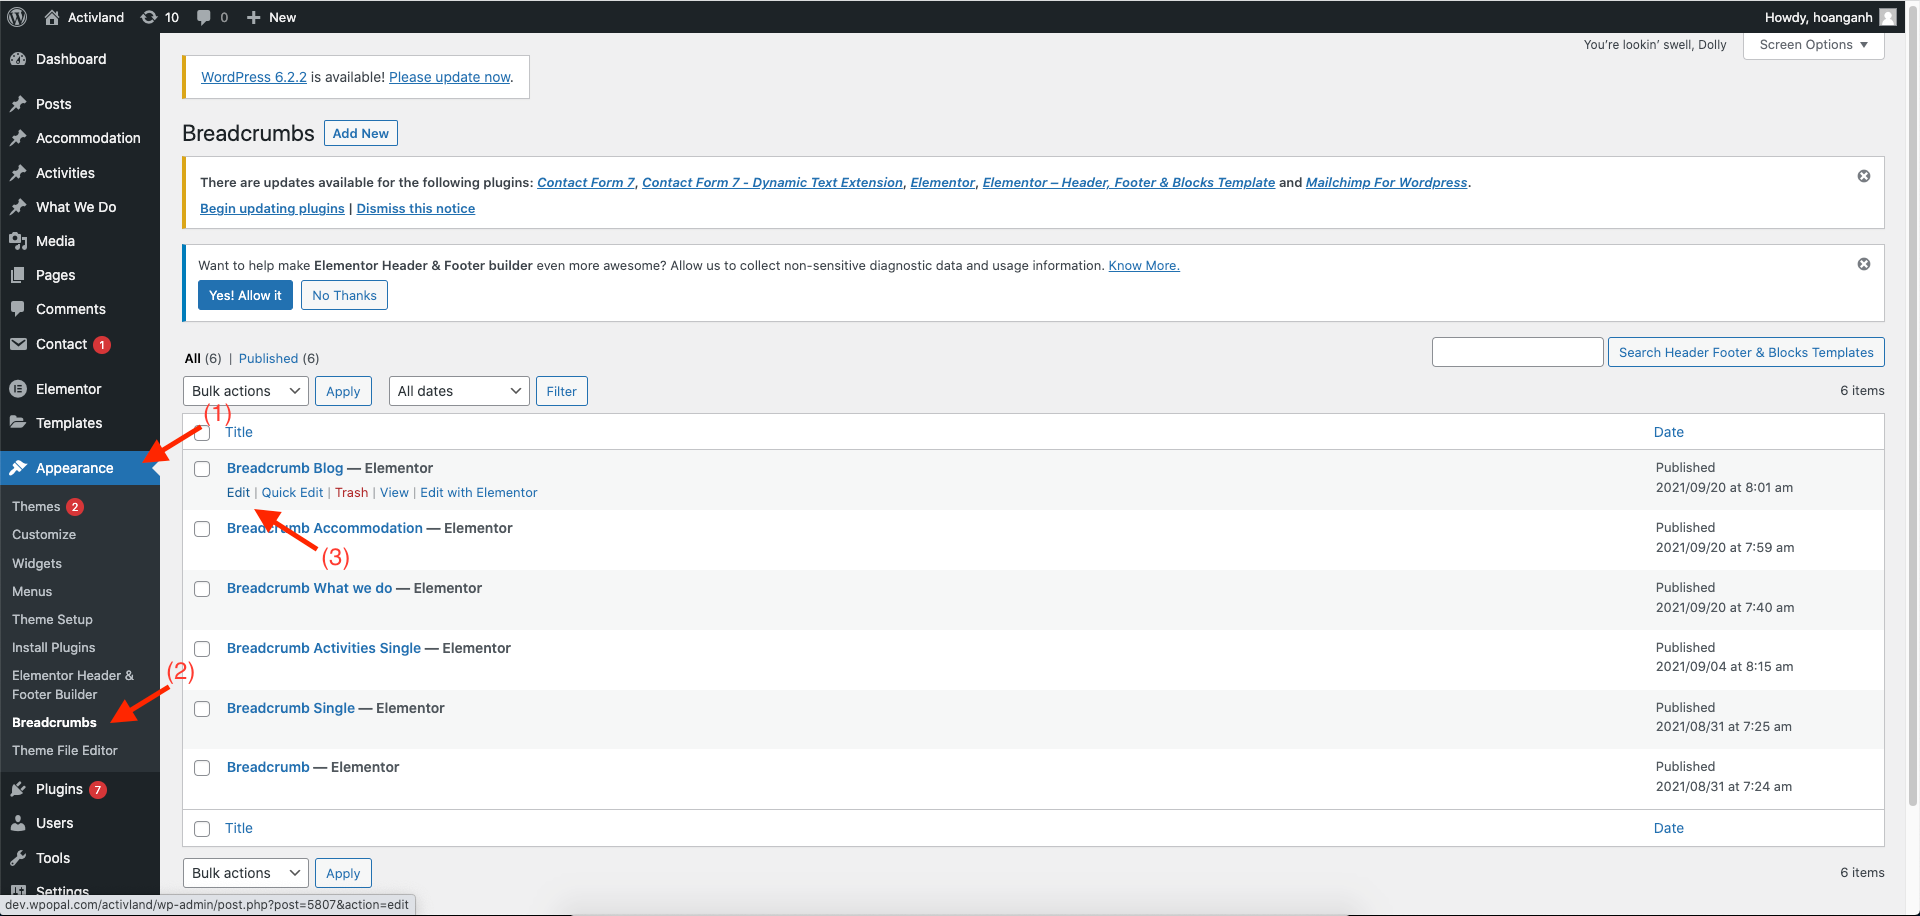Click the Users icon in sidebar

18,823
